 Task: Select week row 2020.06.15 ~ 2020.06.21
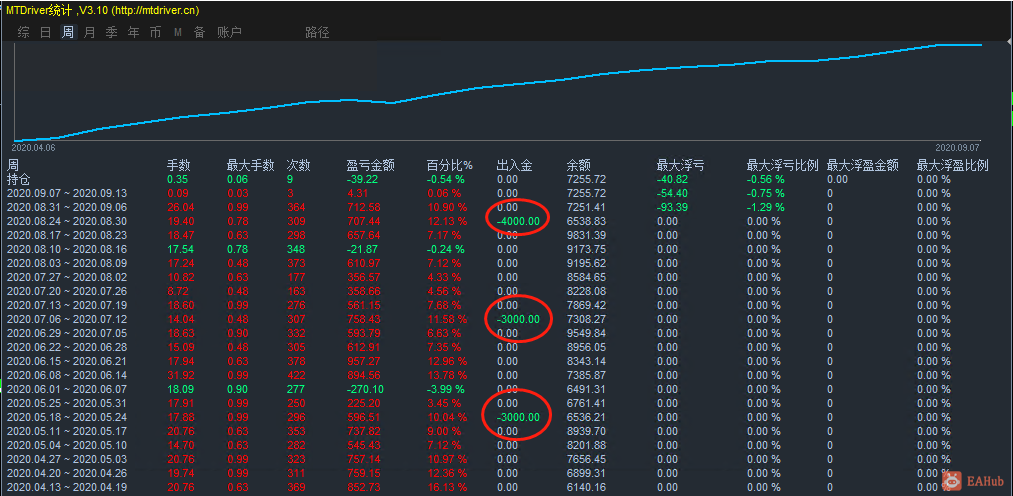[x=66, y=360]
